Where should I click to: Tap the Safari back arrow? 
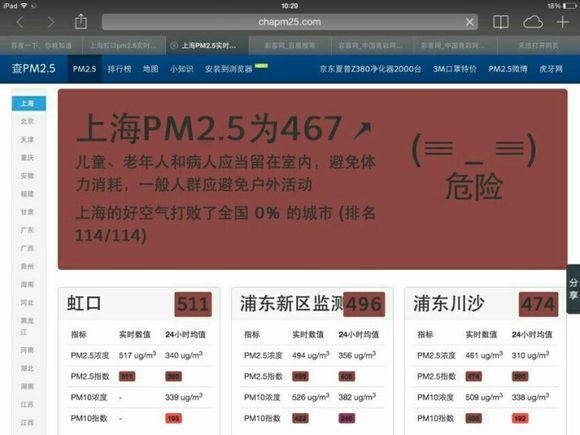pos(20,23)
